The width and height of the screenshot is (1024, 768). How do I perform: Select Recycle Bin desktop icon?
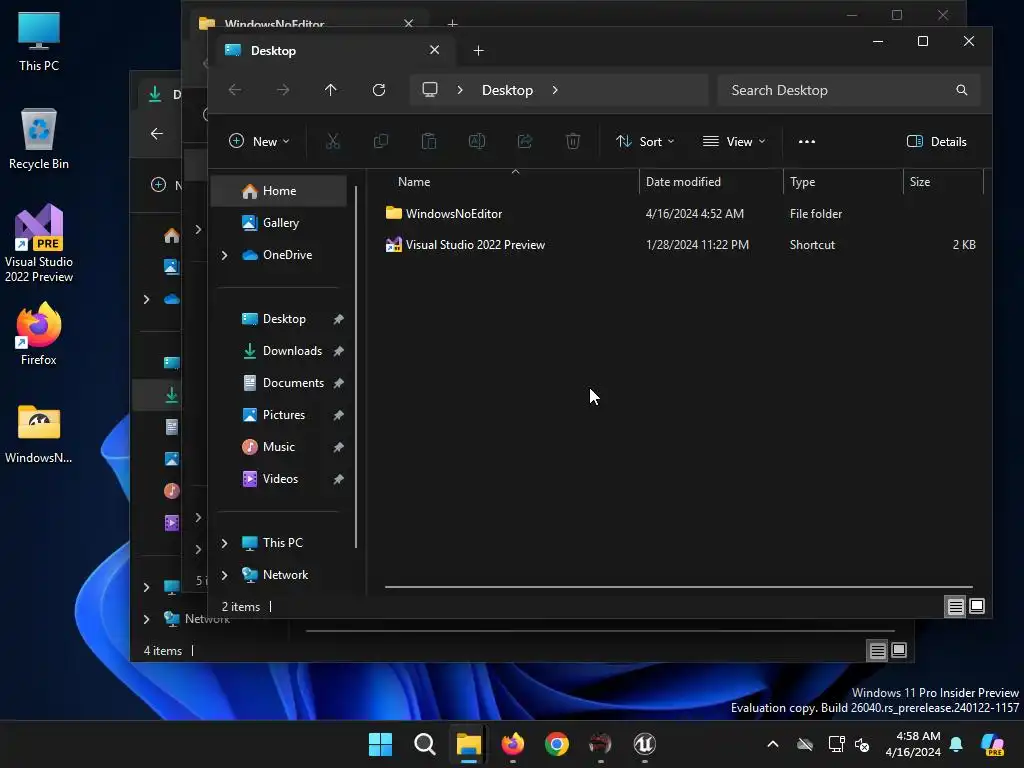(x=39, y=138)
